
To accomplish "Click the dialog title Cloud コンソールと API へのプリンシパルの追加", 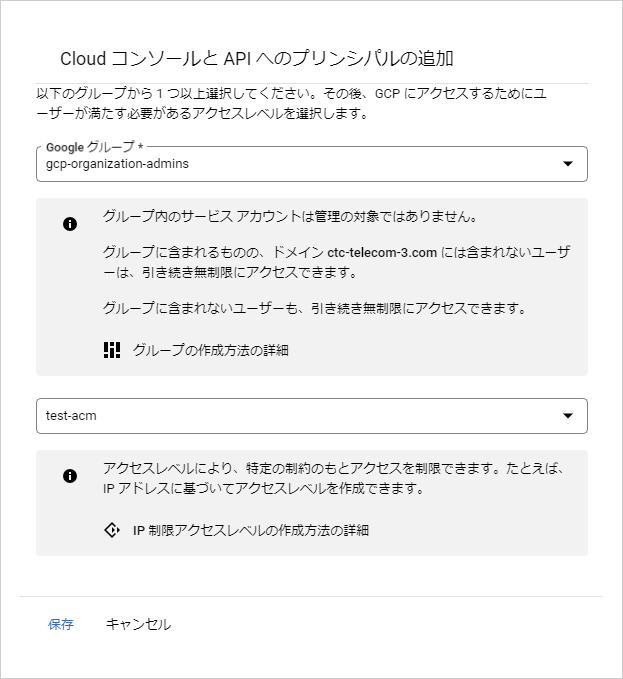I will point(257,58).
